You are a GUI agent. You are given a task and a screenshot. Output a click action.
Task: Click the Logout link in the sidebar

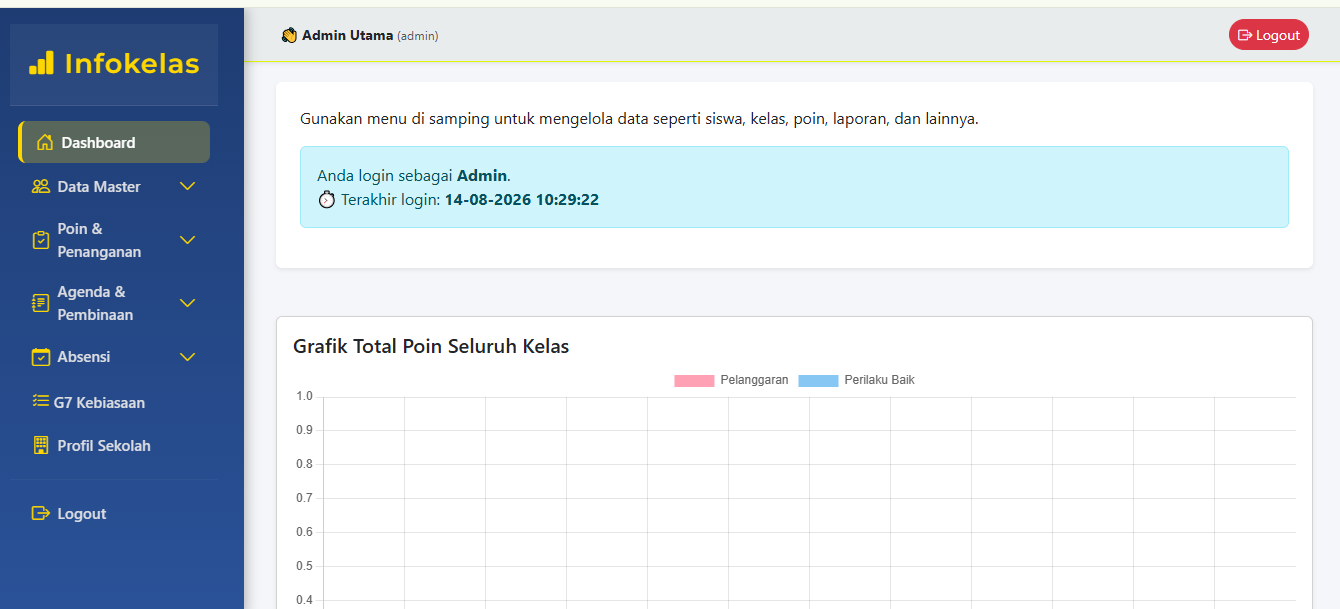tap(114, 513)
